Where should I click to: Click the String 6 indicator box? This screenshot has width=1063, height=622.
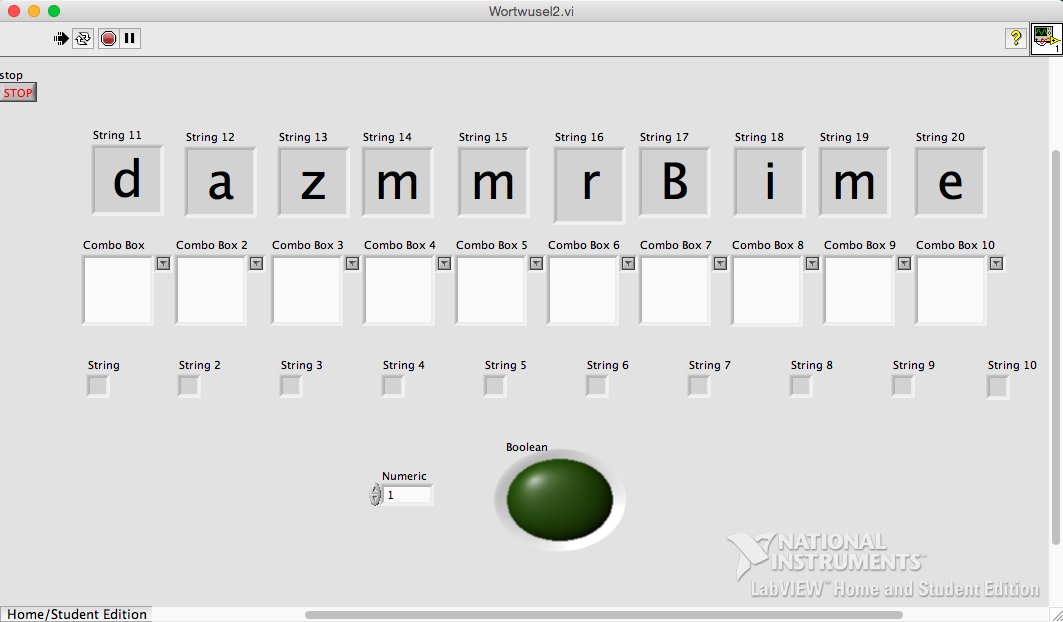(x=597, y=386)
